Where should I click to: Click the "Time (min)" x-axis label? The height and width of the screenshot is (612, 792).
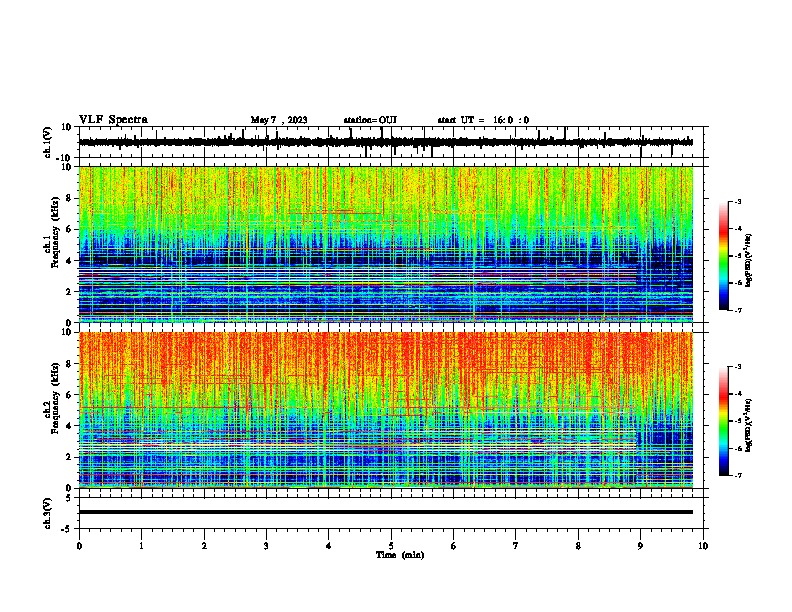(400, 555)
